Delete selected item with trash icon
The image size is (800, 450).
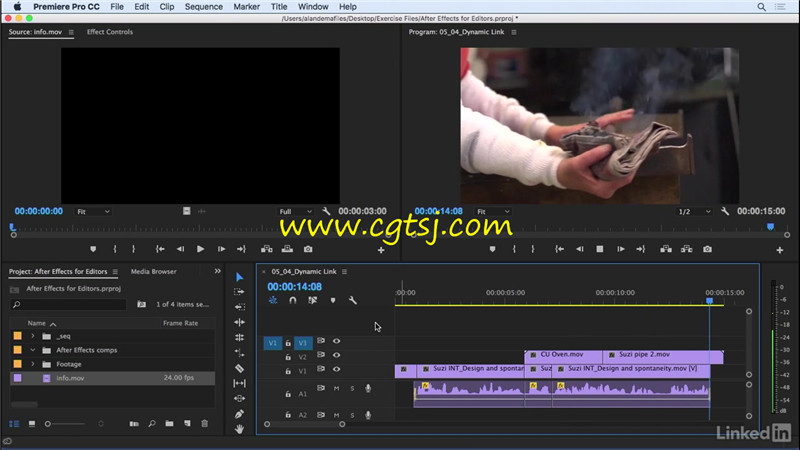click(x=205, y=423)
